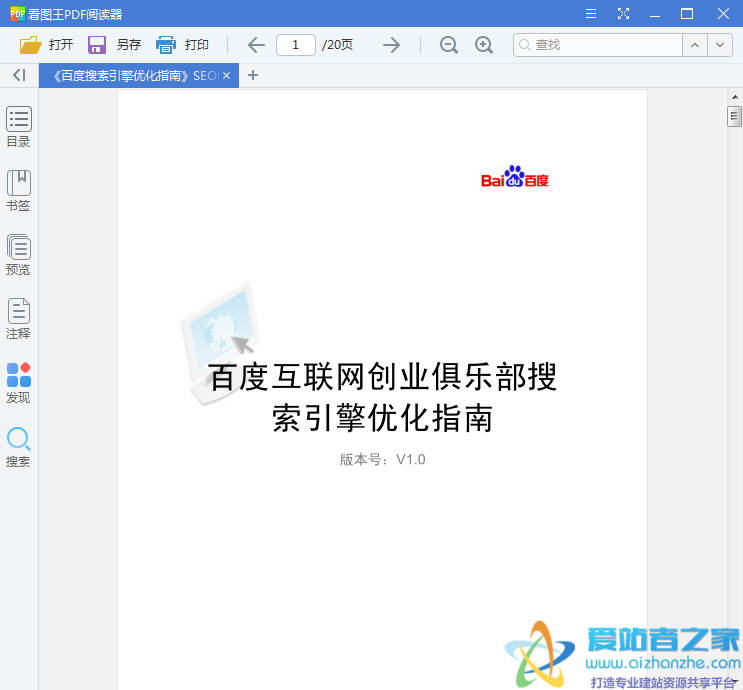743x690 pixels.
Task: Open the 书签 bookmarks panel
Action: (x=18, y=191)
